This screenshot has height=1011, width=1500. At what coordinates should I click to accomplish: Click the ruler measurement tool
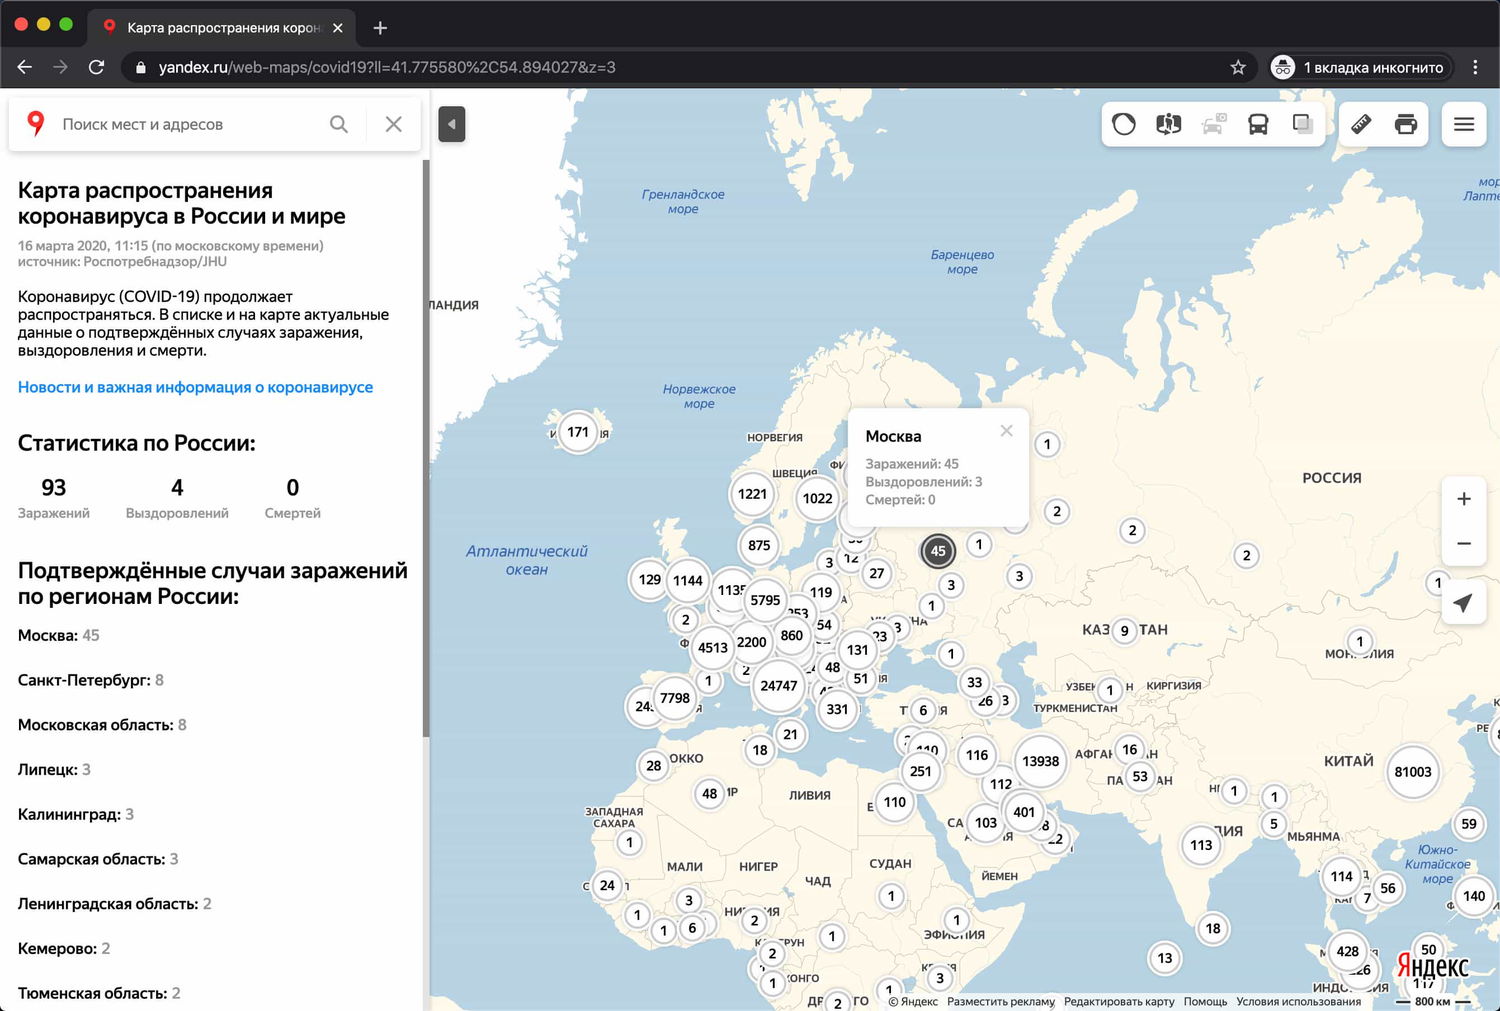(x=1361, y=124)
